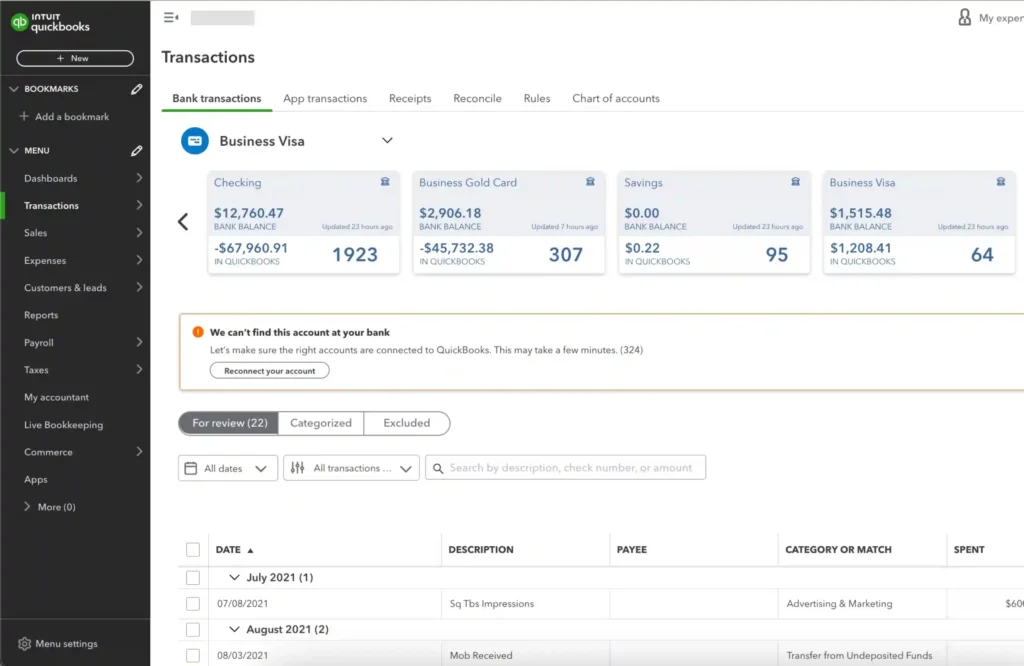Check the July 2021 group checkbox

point(193,578)
